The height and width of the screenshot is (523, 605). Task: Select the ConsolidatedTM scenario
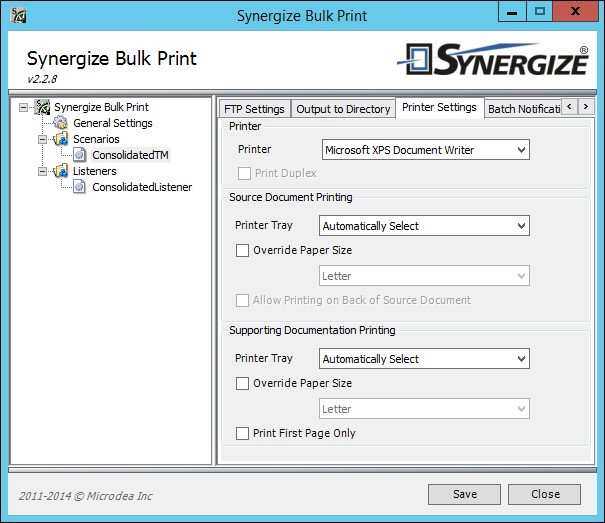tap(130, 155)
